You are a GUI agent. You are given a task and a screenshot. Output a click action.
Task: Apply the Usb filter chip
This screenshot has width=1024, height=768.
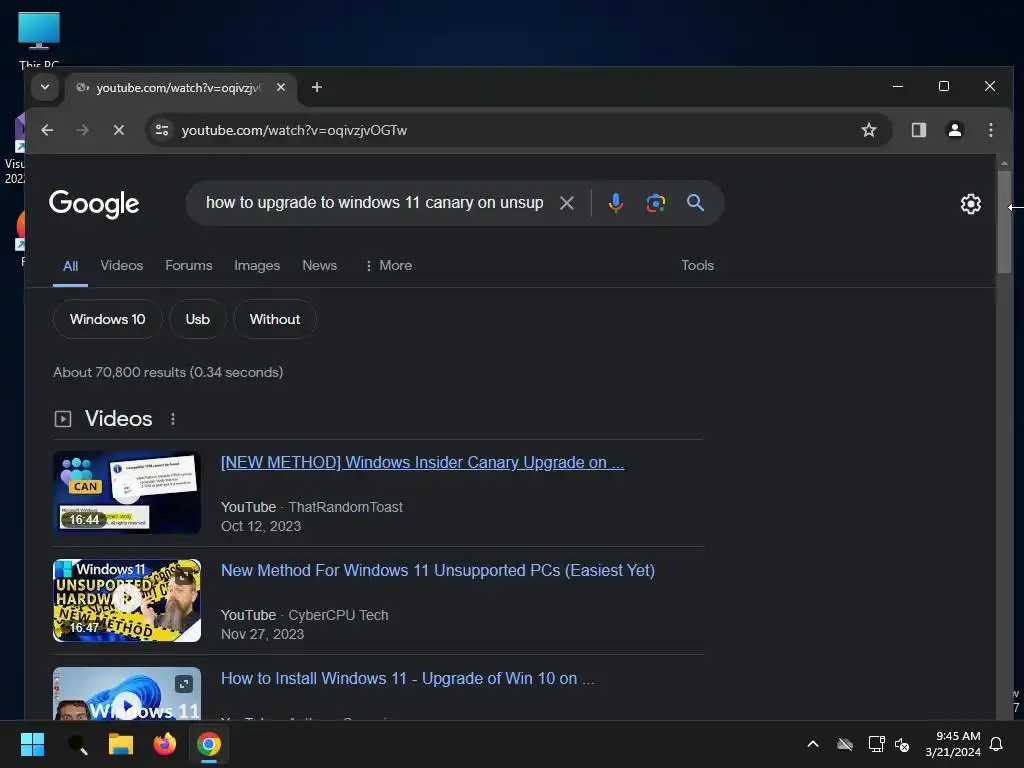click(x=197, y=319)
